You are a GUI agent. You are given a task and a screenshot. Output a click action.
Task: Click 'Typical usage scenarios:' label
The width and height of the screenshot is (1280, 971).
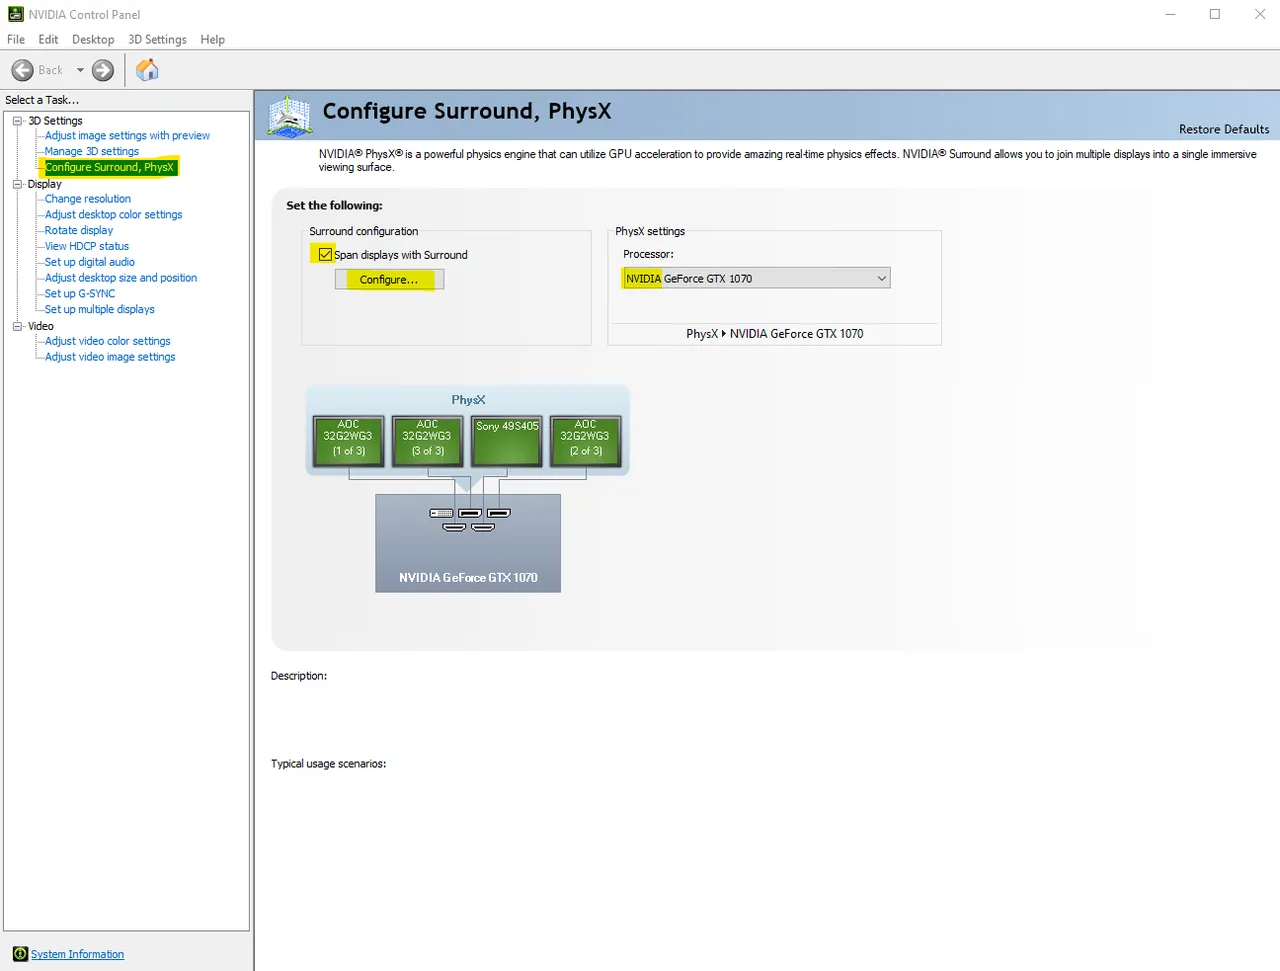(x=328, y=764)
